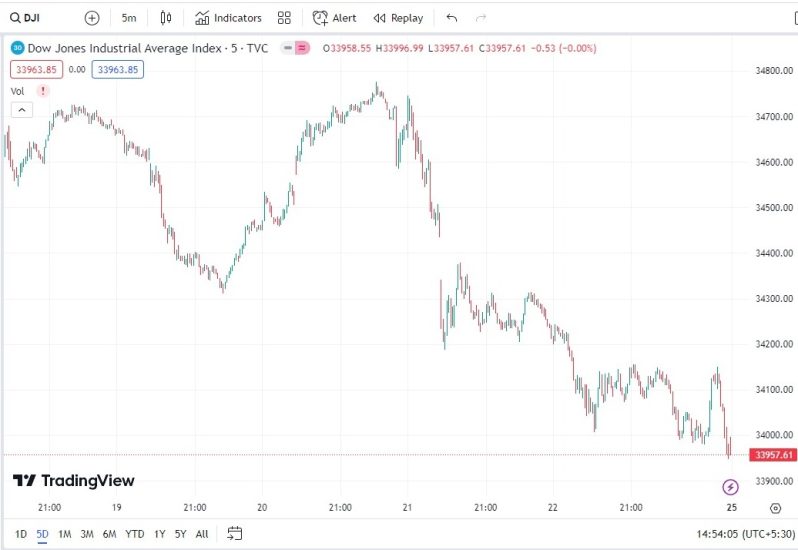Open the indicator templates grid icon
Image resolution: width=798 pixels, height=550 pixels.
(284, 17)
